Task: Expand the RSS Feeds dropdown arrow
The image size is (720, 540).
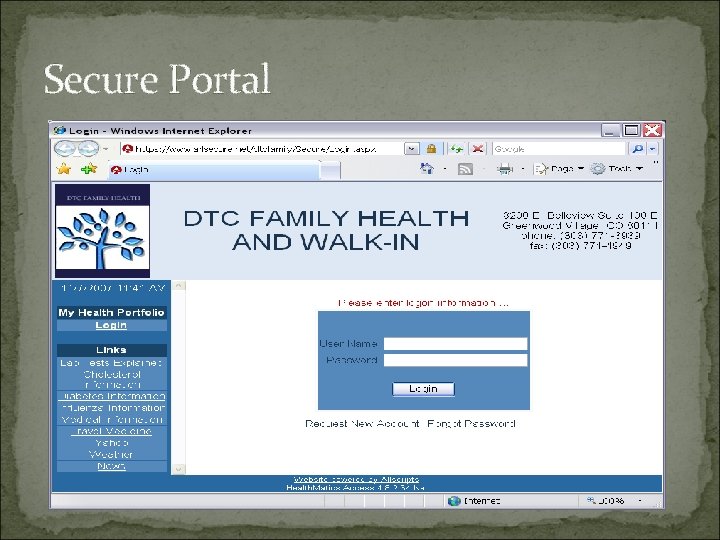Action: (483, 169)
